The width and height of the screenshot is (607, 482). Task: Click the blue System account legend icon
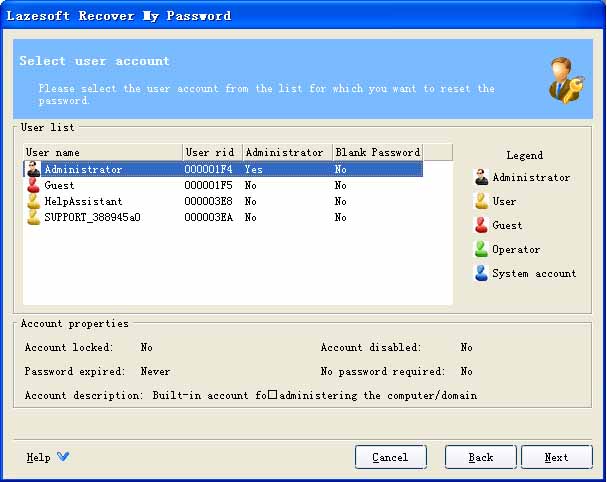click(x=481, y=273)
